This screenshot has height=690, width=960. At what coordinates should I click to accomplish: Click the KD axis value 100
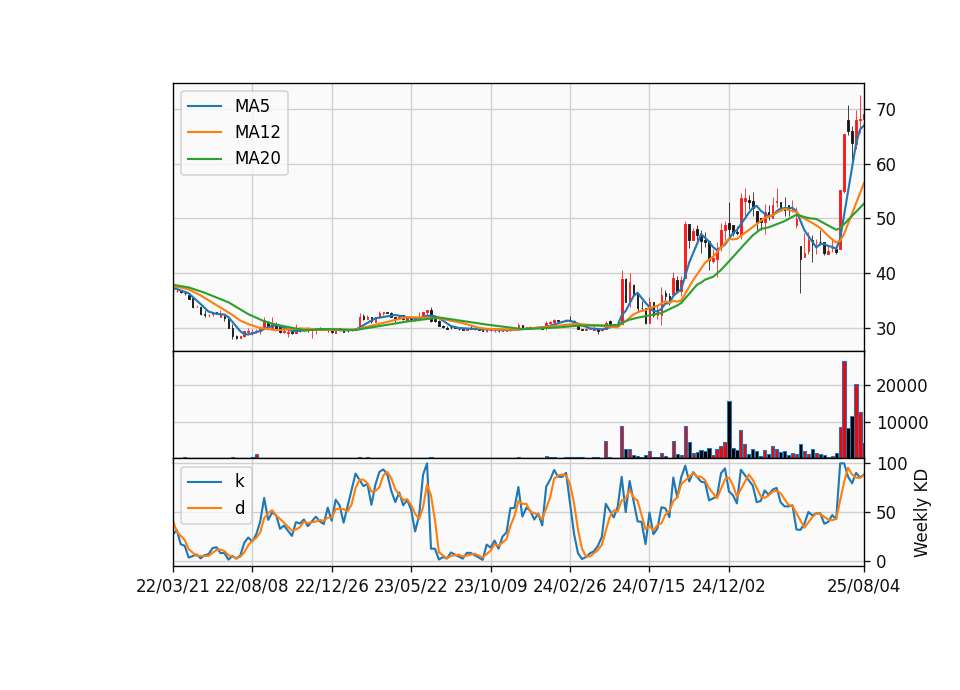pos(891,464)
